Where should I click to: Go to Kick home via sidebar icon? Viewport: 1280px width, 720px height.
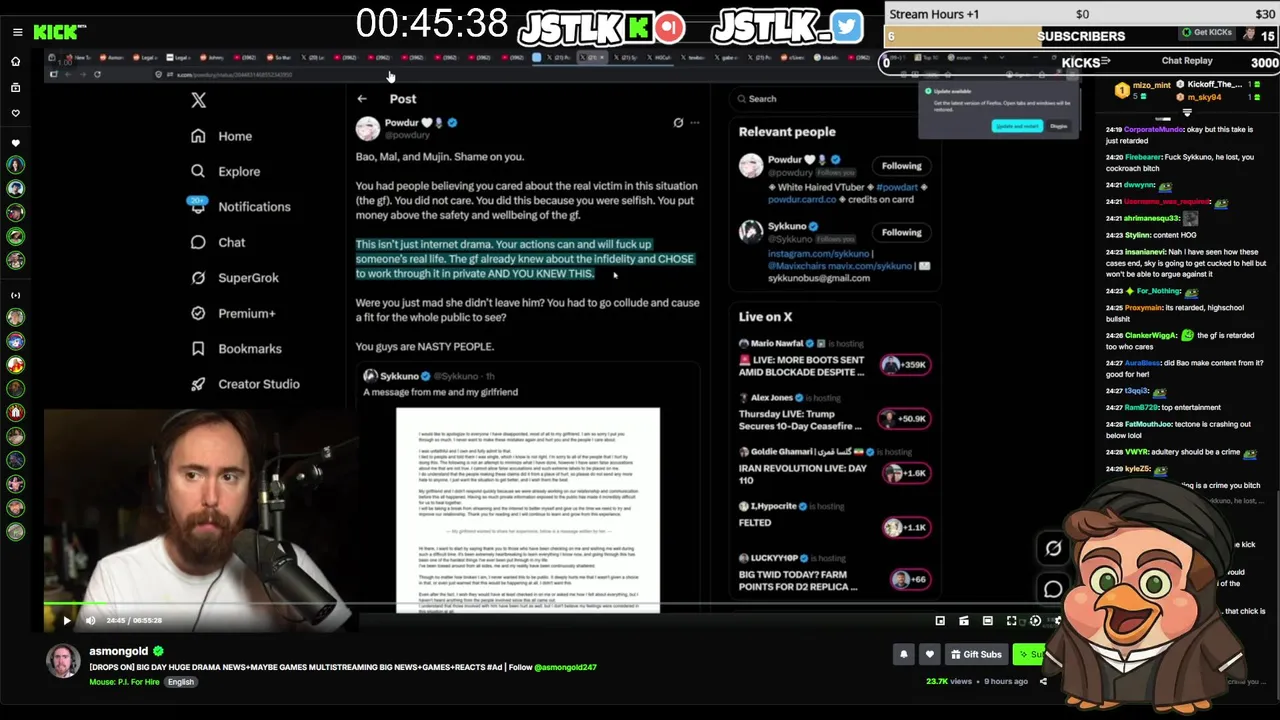point(15,61)
